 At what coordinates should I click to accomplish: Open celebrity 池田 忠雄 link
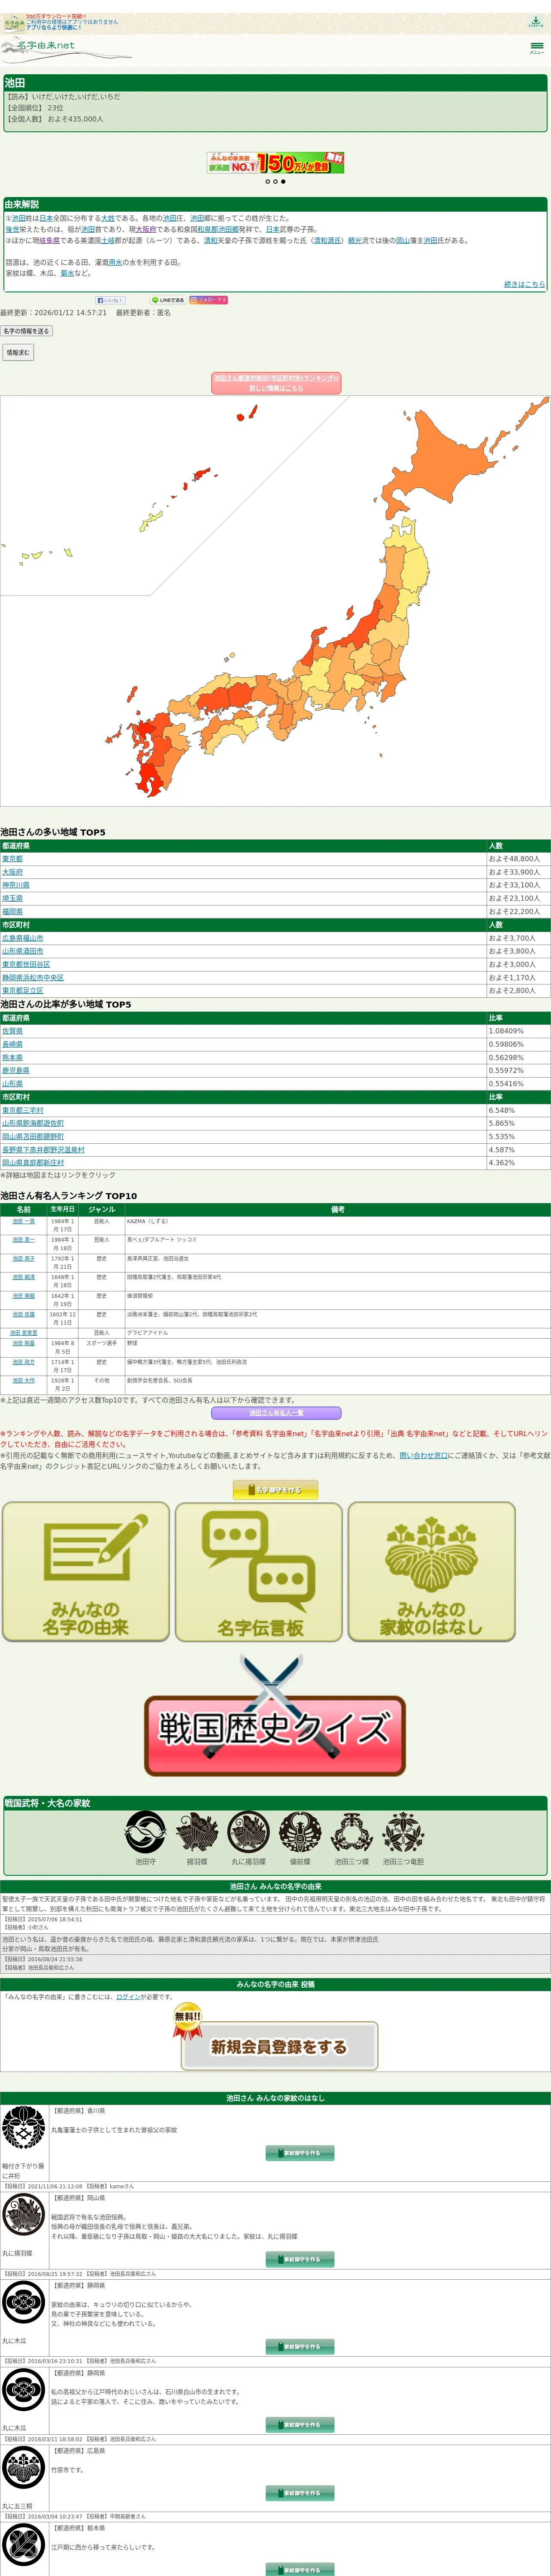pos(24,1314)
